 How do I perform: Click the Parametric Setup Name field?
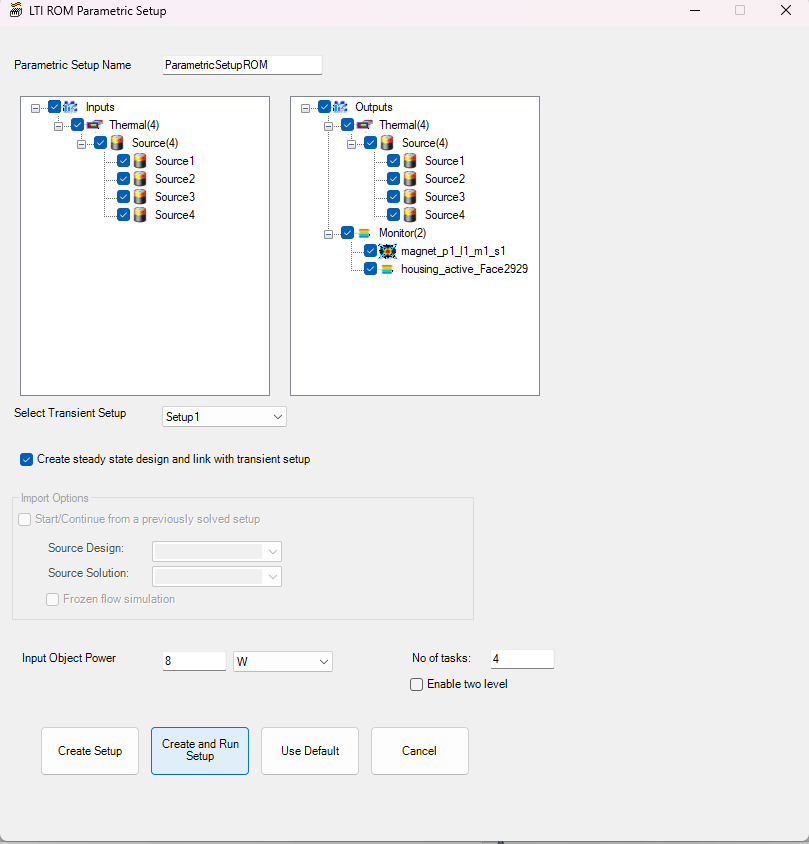[242, 65]
